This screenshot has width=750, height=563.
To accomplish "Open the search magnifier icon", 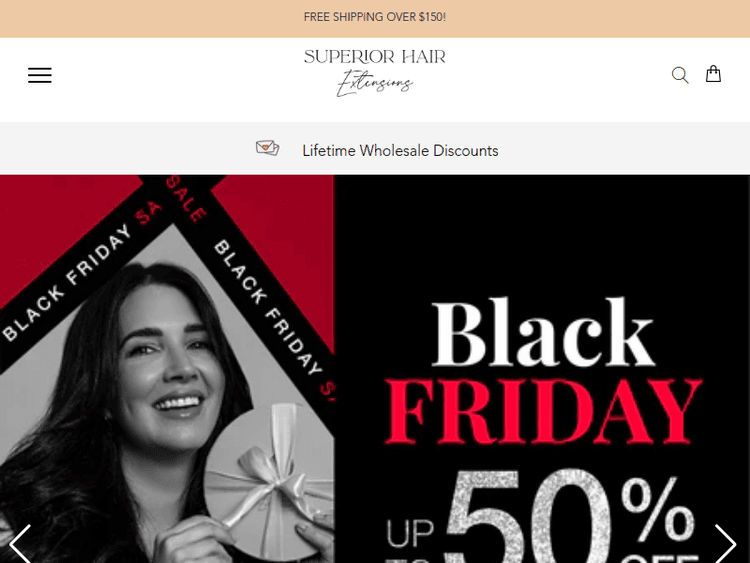I will pyautogui.click(x=680, y=75).
